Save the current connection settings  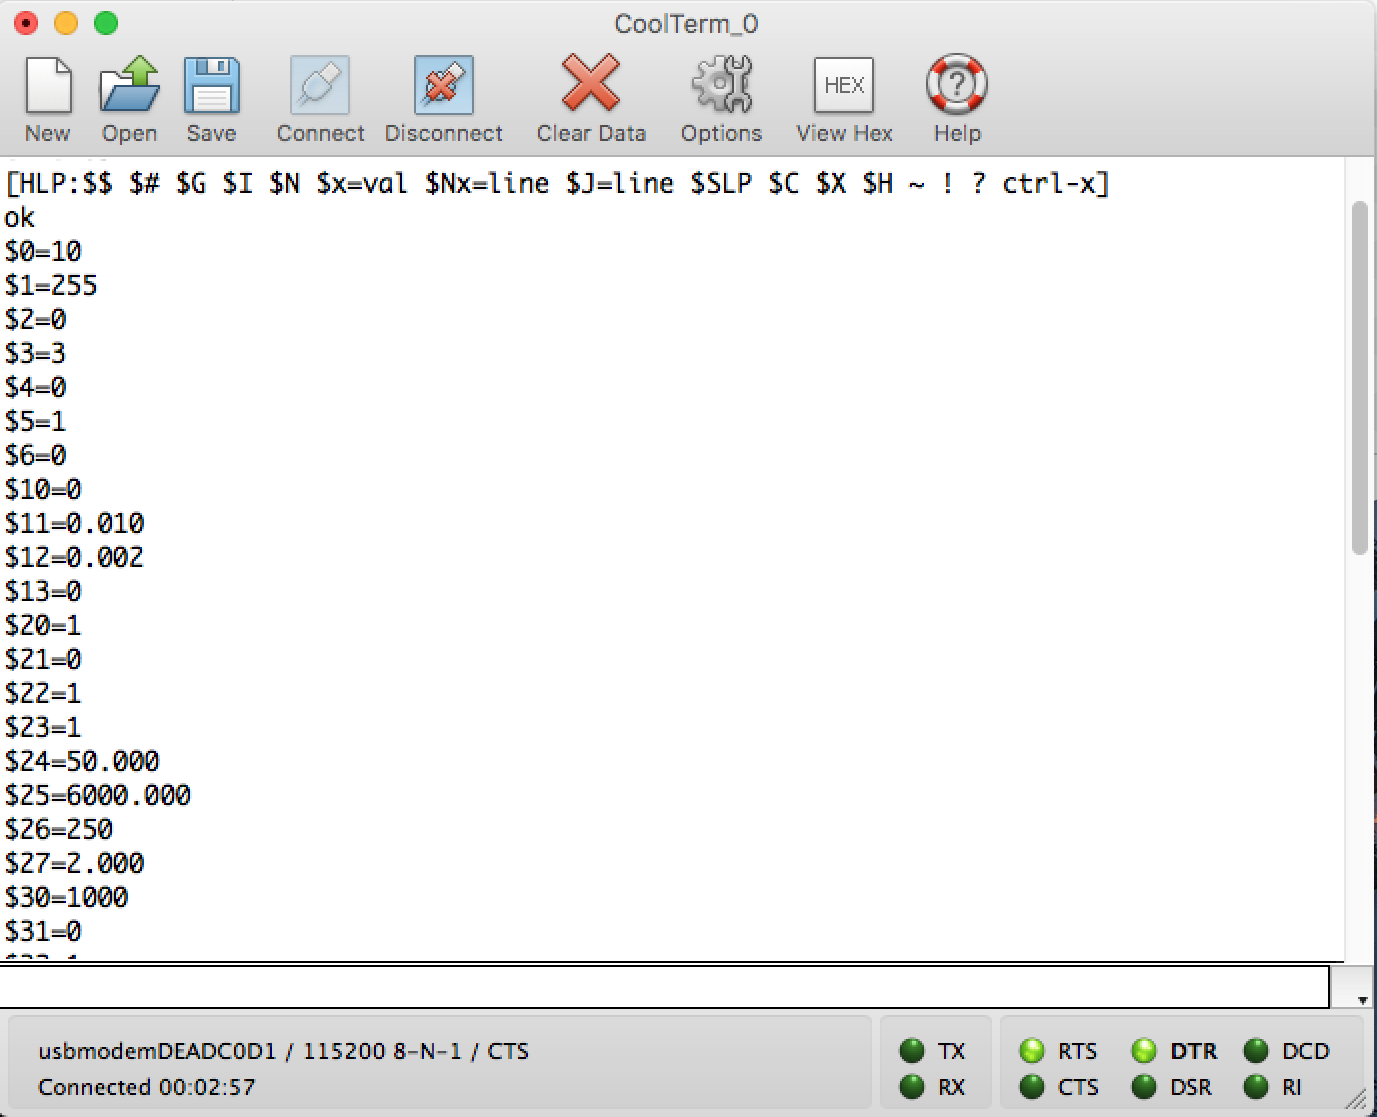(x=211, y=95)
